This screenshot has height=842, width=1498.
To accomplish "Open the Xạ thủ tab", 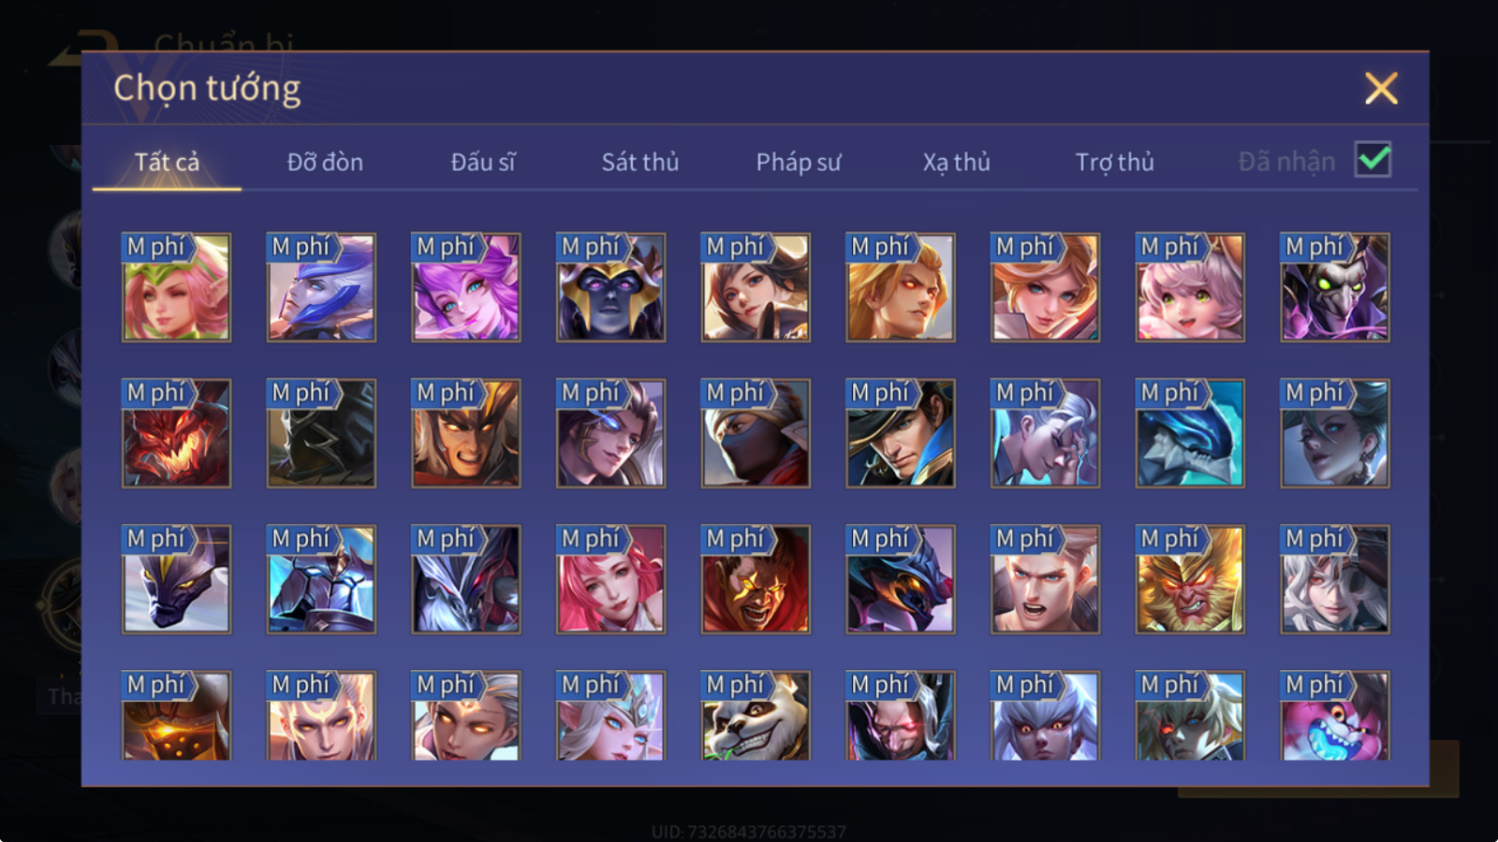I will (956, 162).
